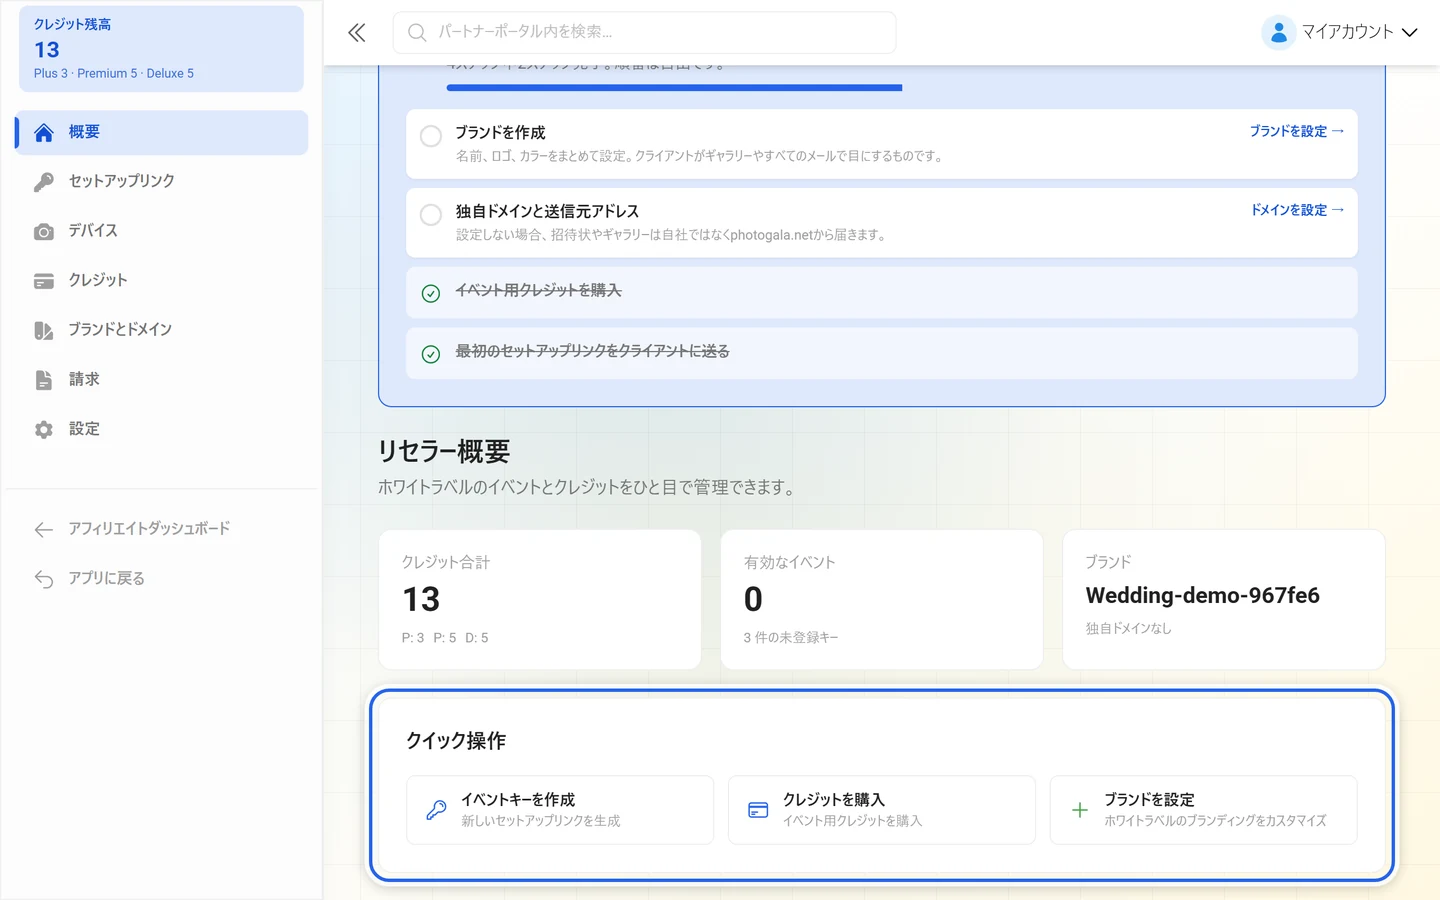Click plus icon in ブランドを設定 quick action
Screen dimensions: 1440x900
click(x=1080, y=810)
